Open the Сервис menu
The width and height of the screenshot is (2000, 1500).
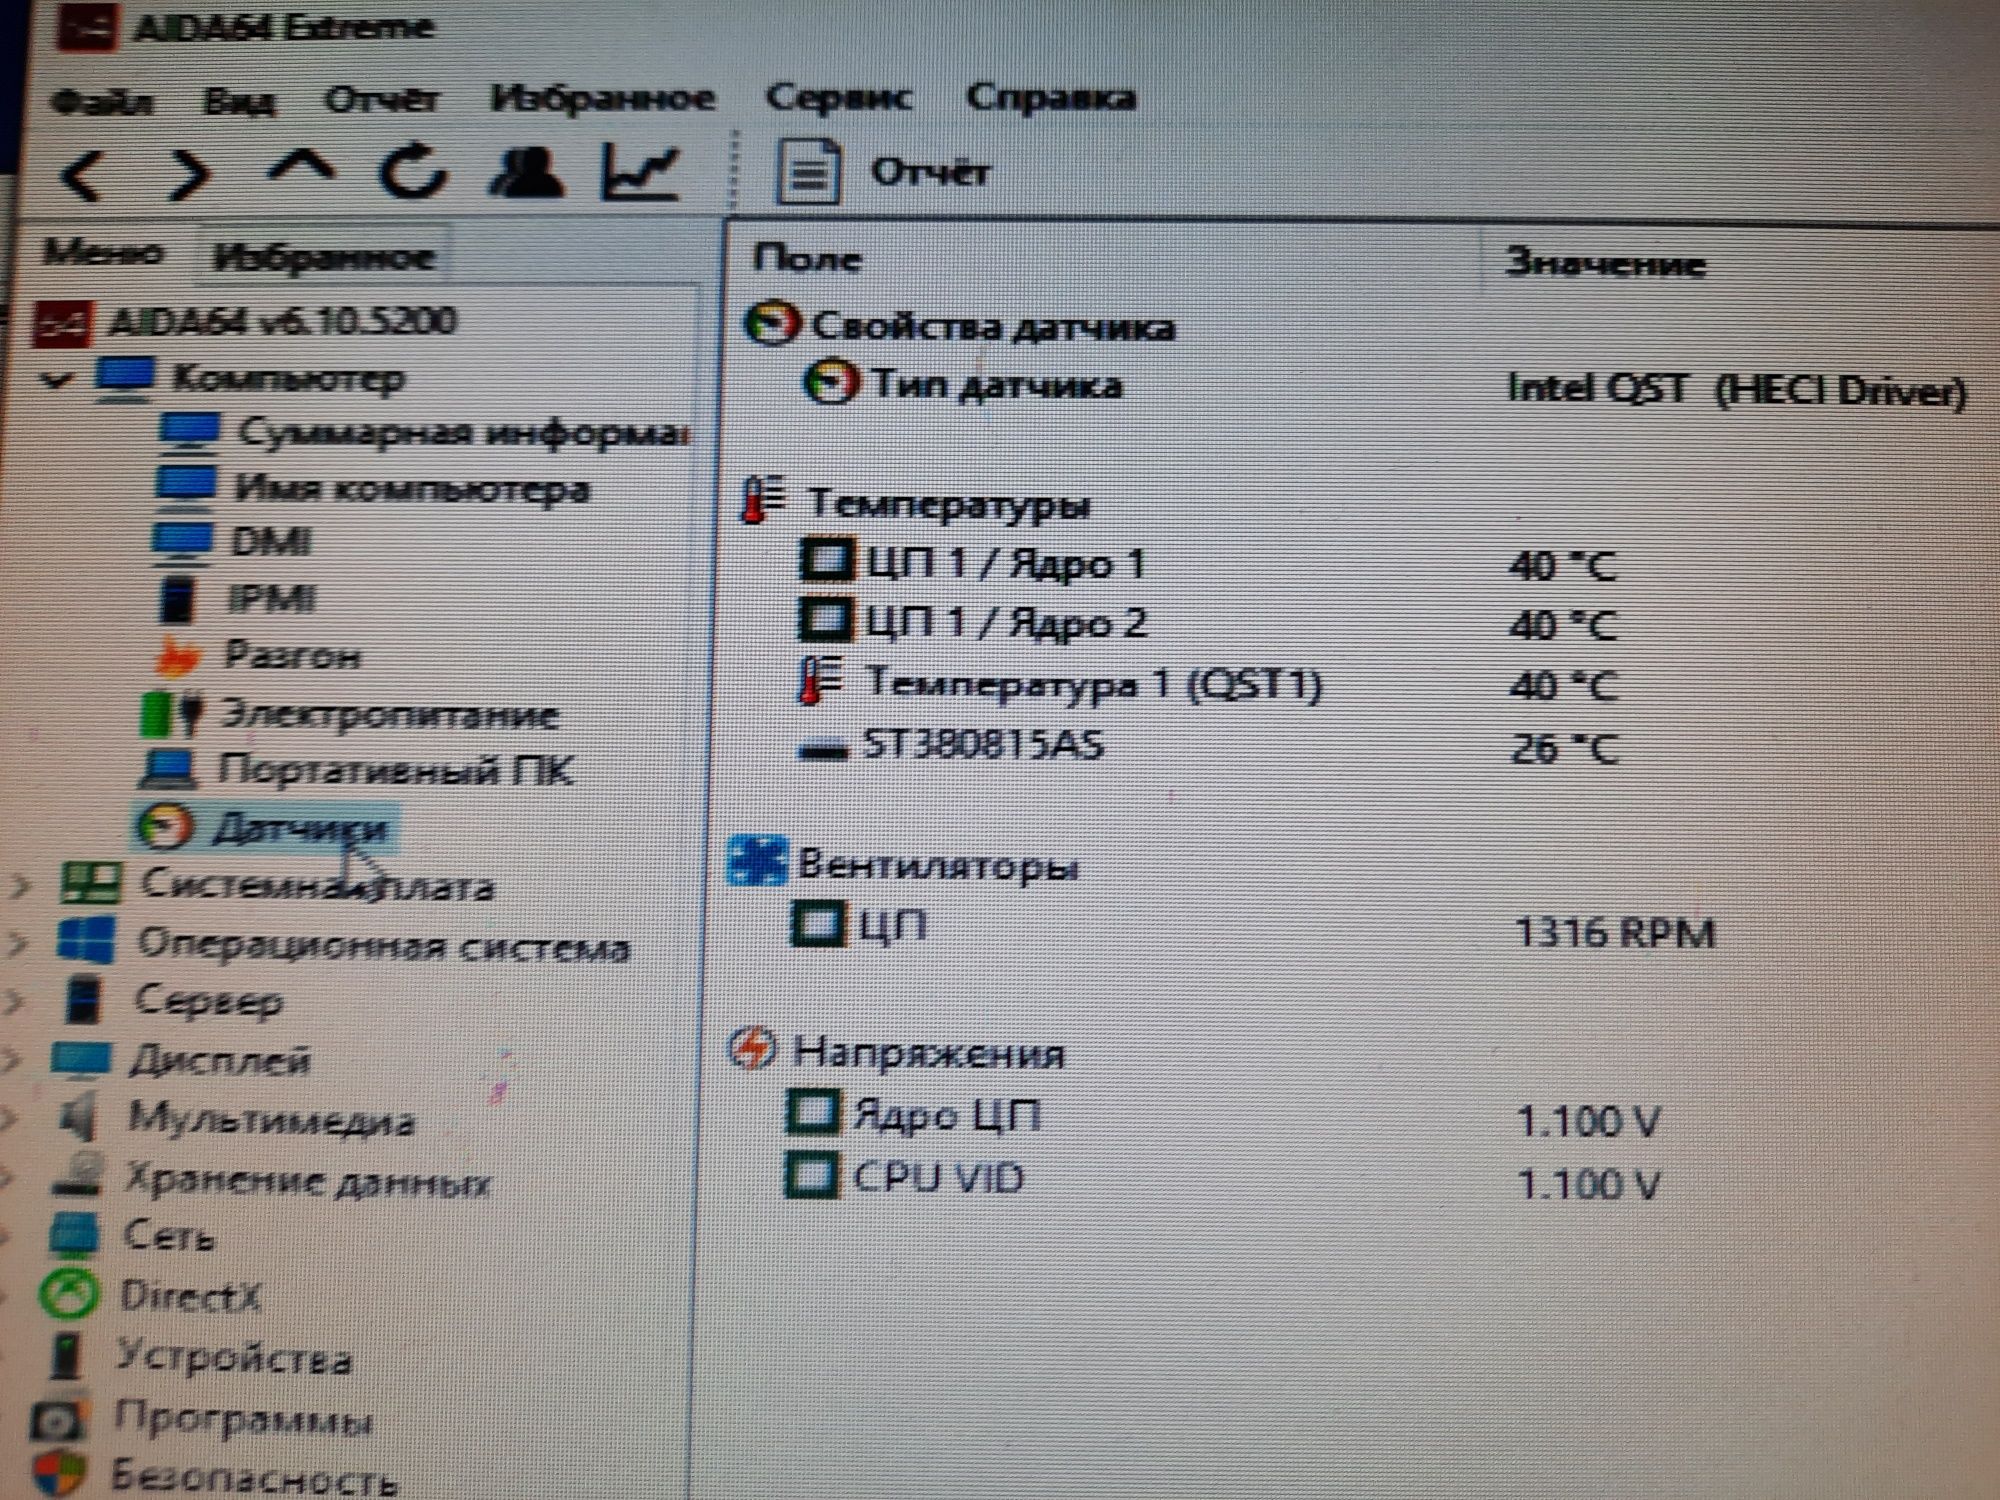[x=838, y=98]
